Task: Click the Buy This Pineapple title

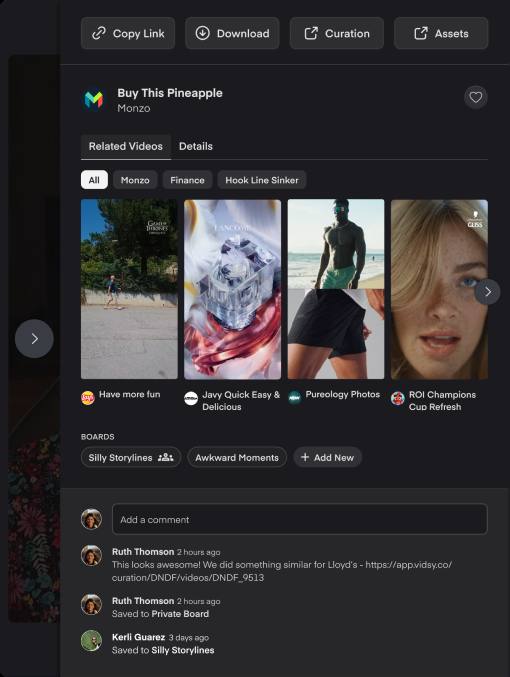Action: pos(170,93)
